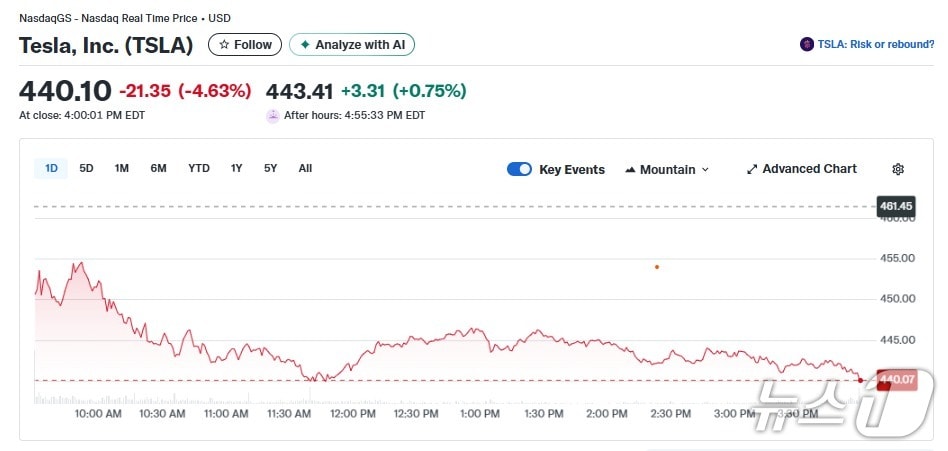The height and width of the screenshot is (451, 948).
Task: Open TSLA: Risk or rebound link
Action: [x=874, y=45]
